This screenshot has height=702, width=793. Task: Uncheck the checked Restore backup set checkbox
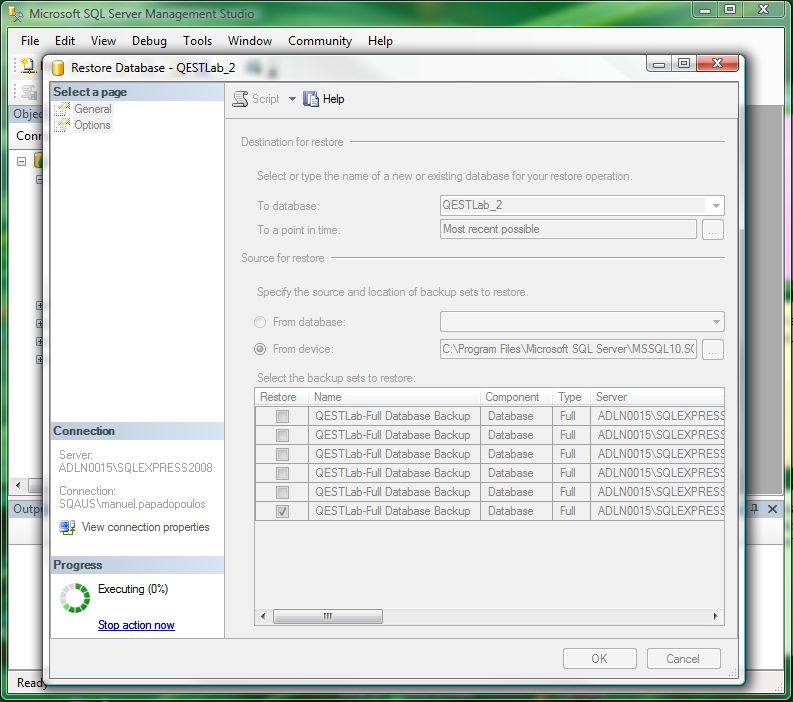click(x=282, y=511)
